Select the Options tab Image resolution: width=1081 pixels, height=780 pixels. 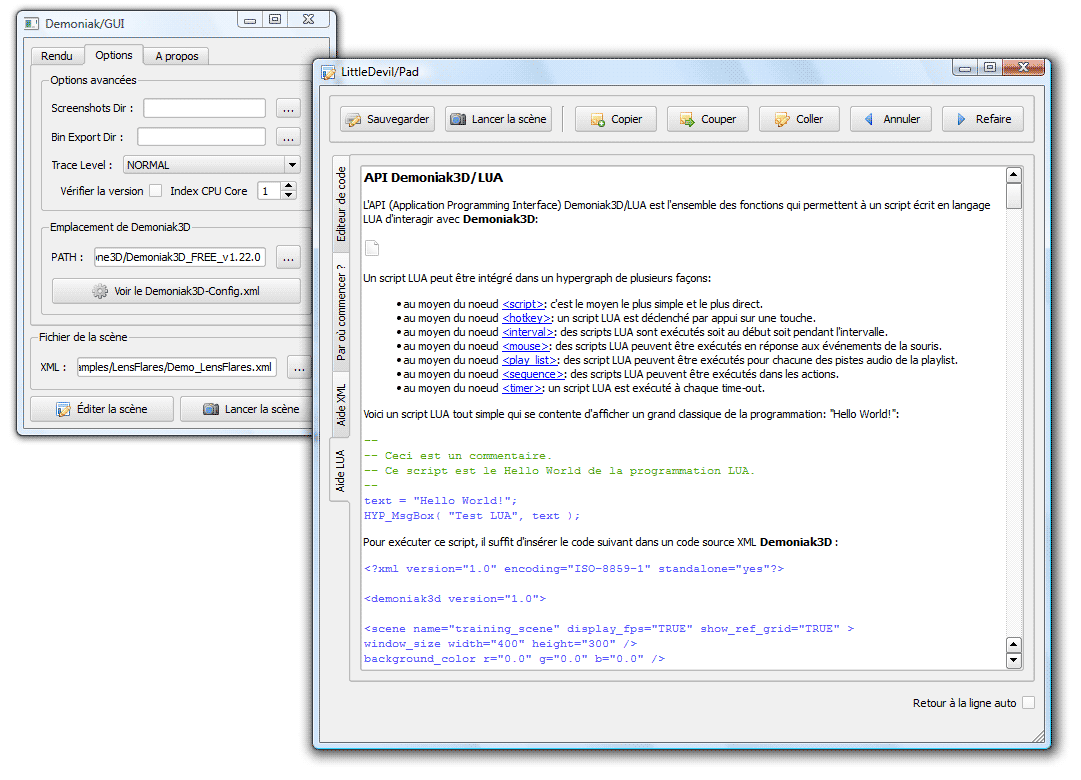coord(114,55)
